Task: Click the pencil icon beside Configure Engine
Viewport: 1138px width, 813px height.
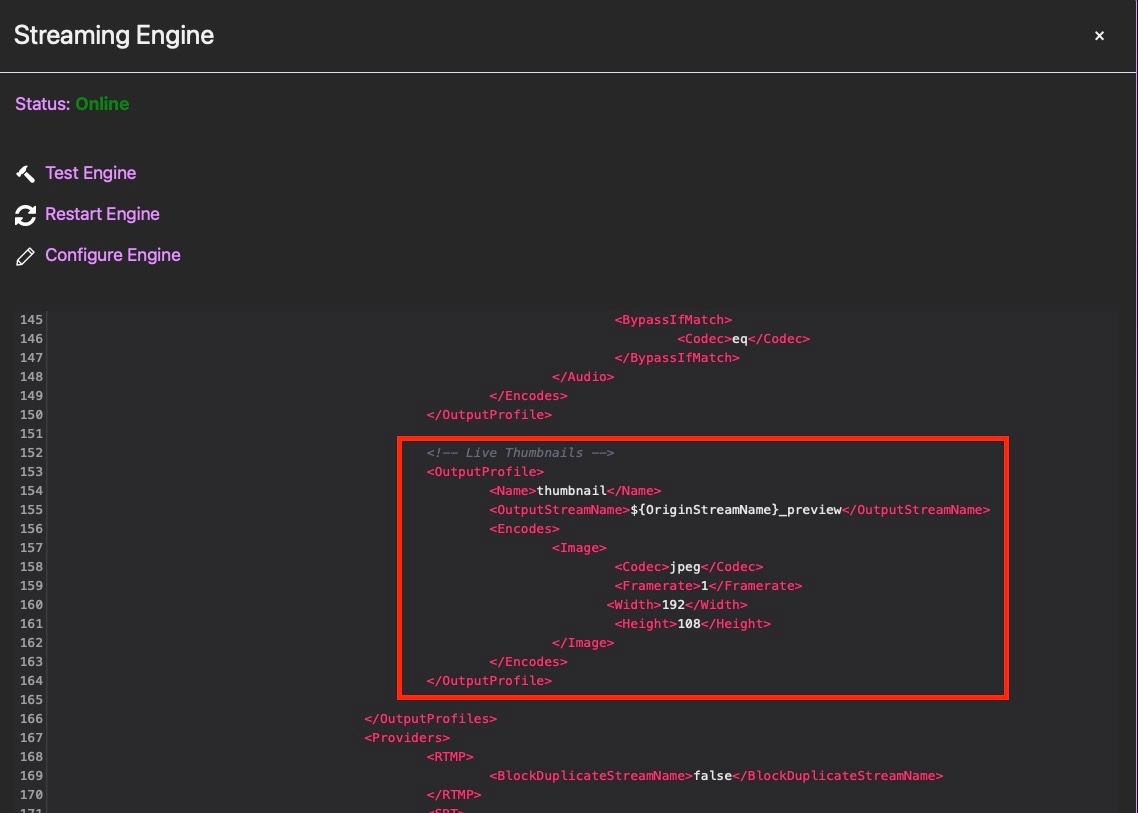Action: pos(25,257)
